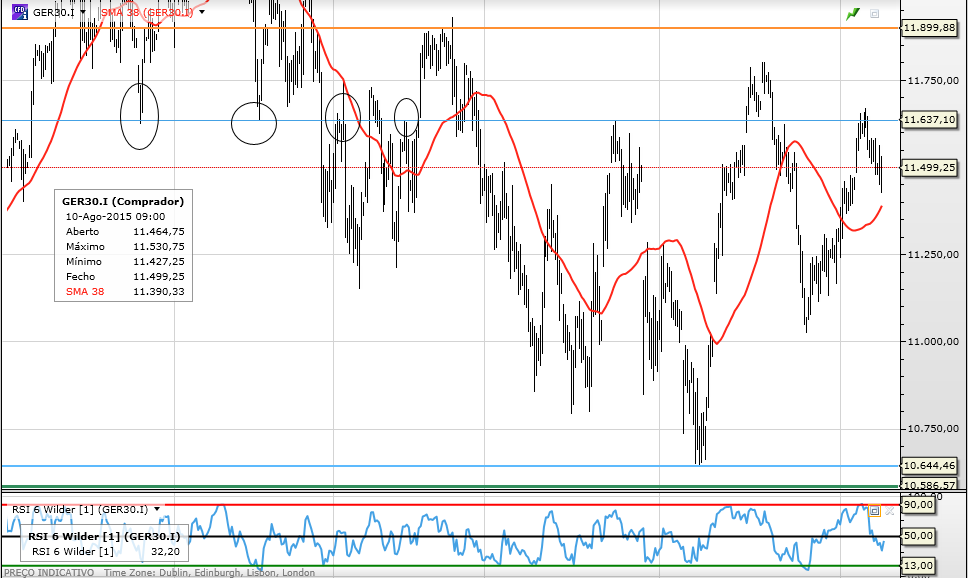This screenshot has height=578, width=979.
Task: Close the RSI 6 Wilder pane
Action: tap(890, 511)
